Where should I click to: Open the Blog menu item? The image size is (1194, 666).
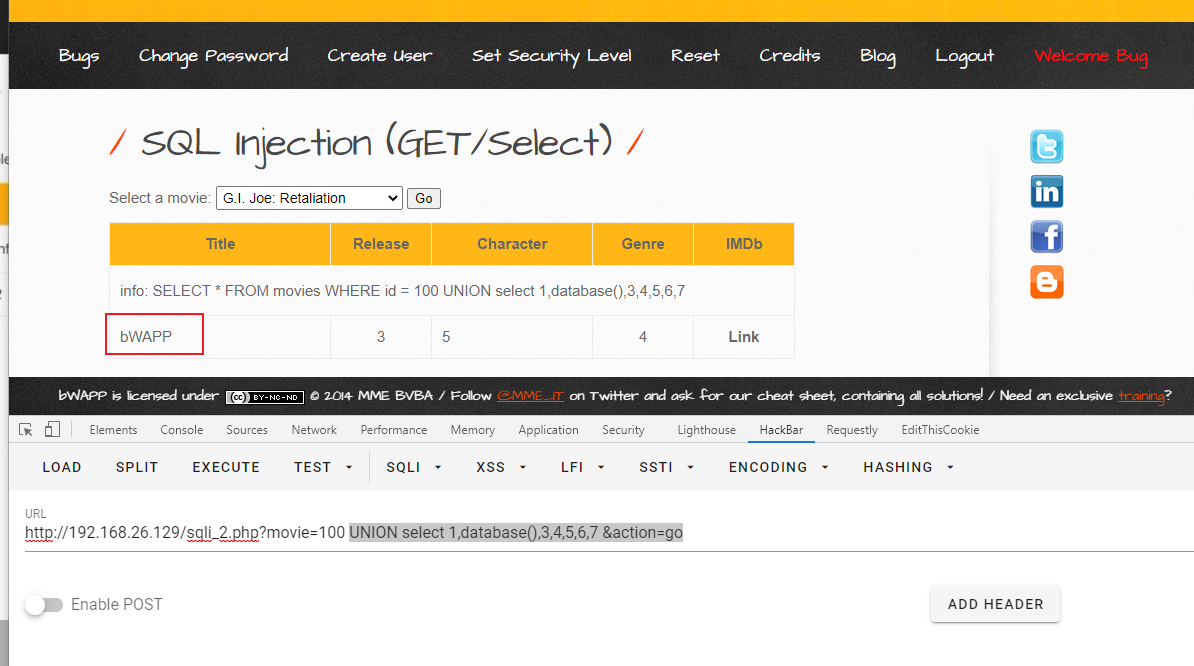point(878,56)
